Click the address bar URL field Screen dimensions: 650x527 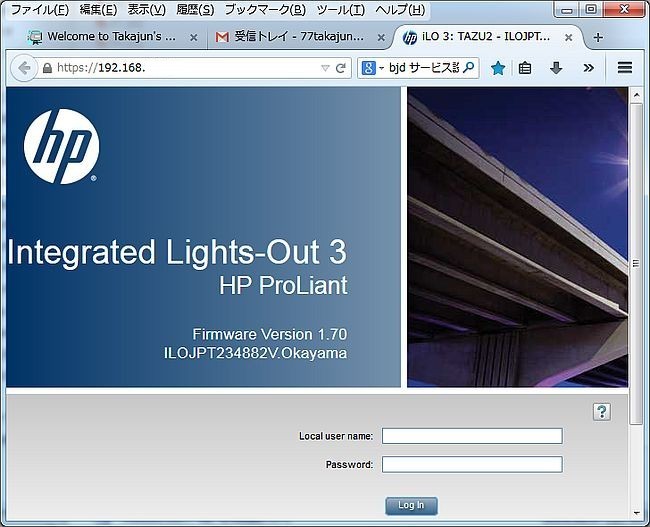click(x=187, y=68)
